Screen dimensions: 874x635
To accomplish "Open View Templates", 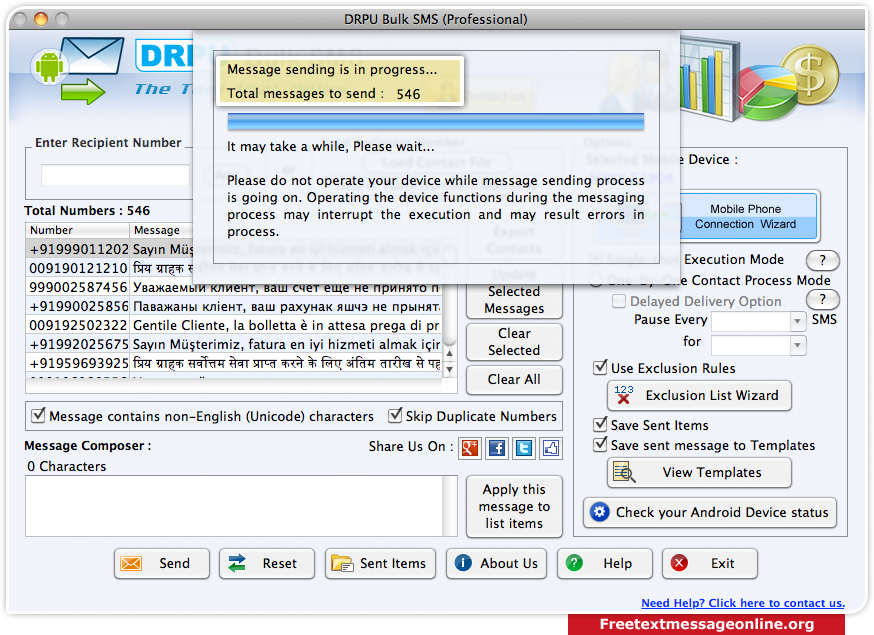I will click(699, 472).
